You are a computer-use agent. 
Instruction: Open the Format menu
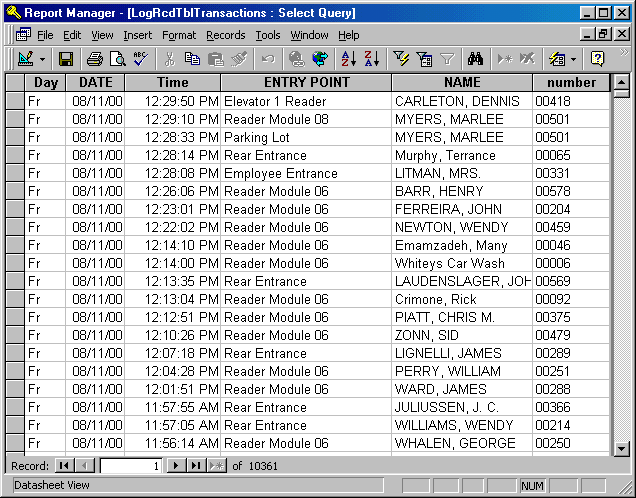[179, 35]
